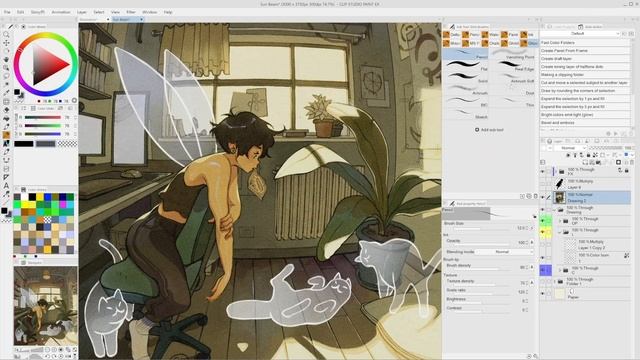
Task: Open the Filter menu
Action: tap(131, 12)
